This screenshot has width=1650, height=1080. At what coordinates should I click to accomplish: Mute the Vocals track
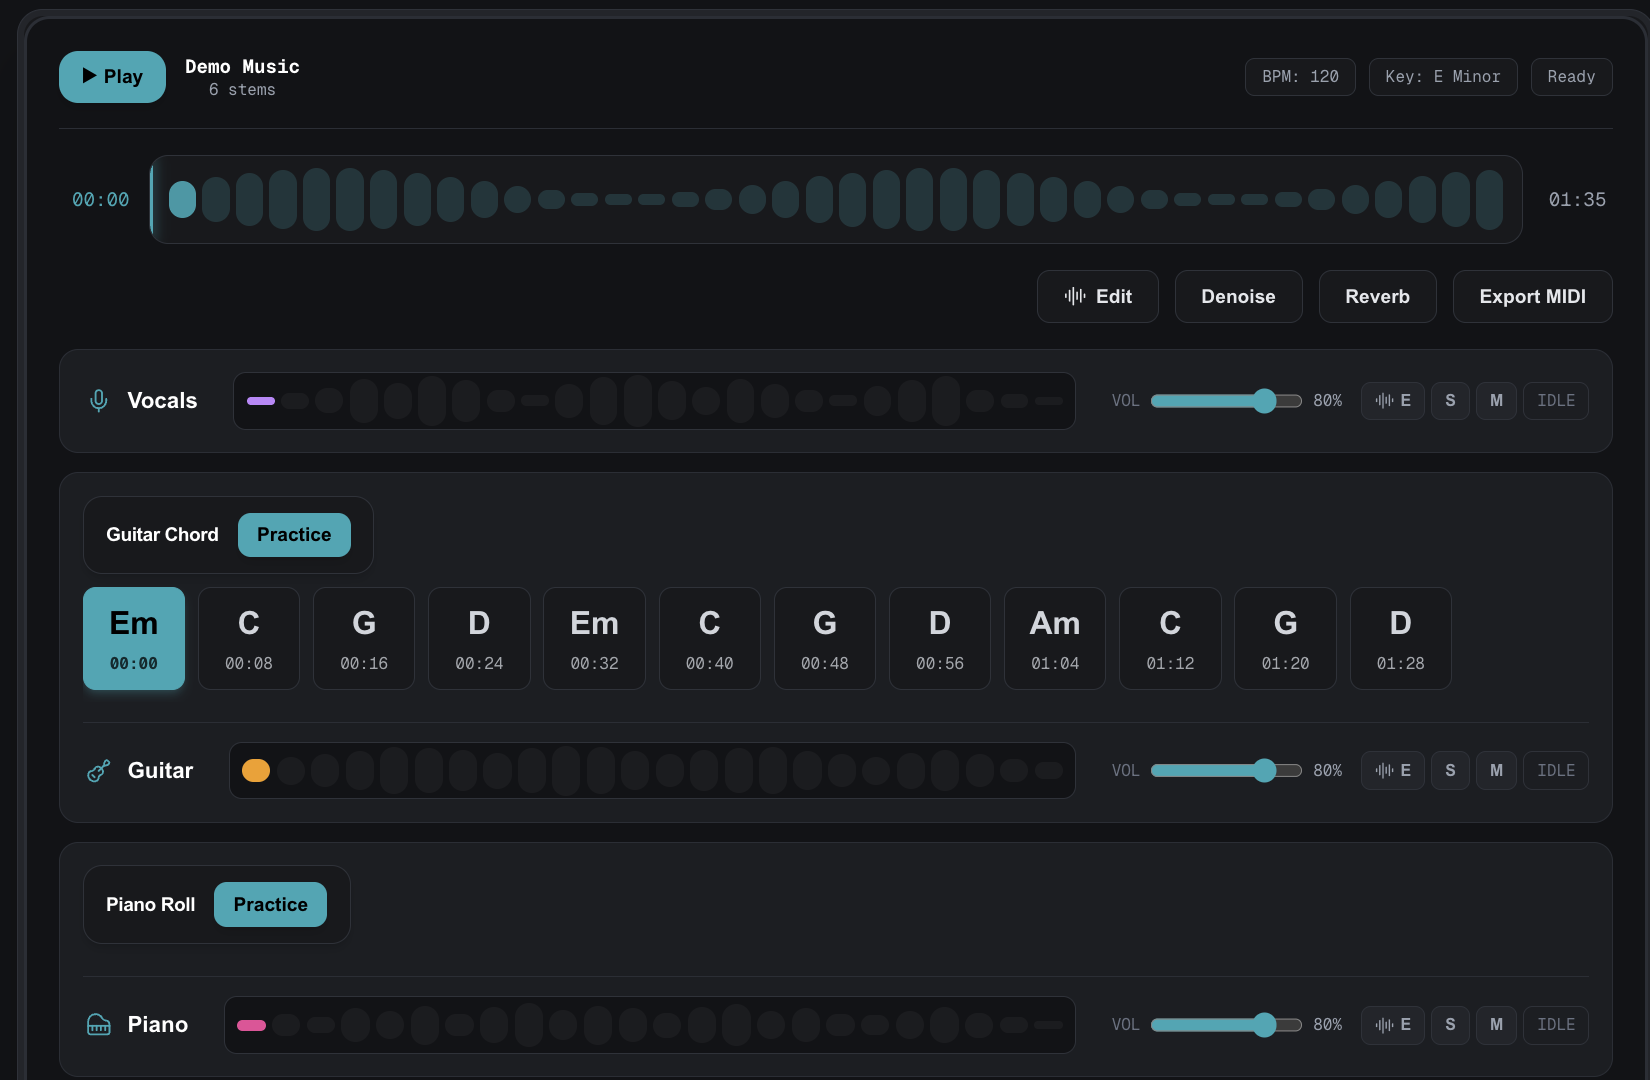pyautogui.click(x=1496, y=401)
